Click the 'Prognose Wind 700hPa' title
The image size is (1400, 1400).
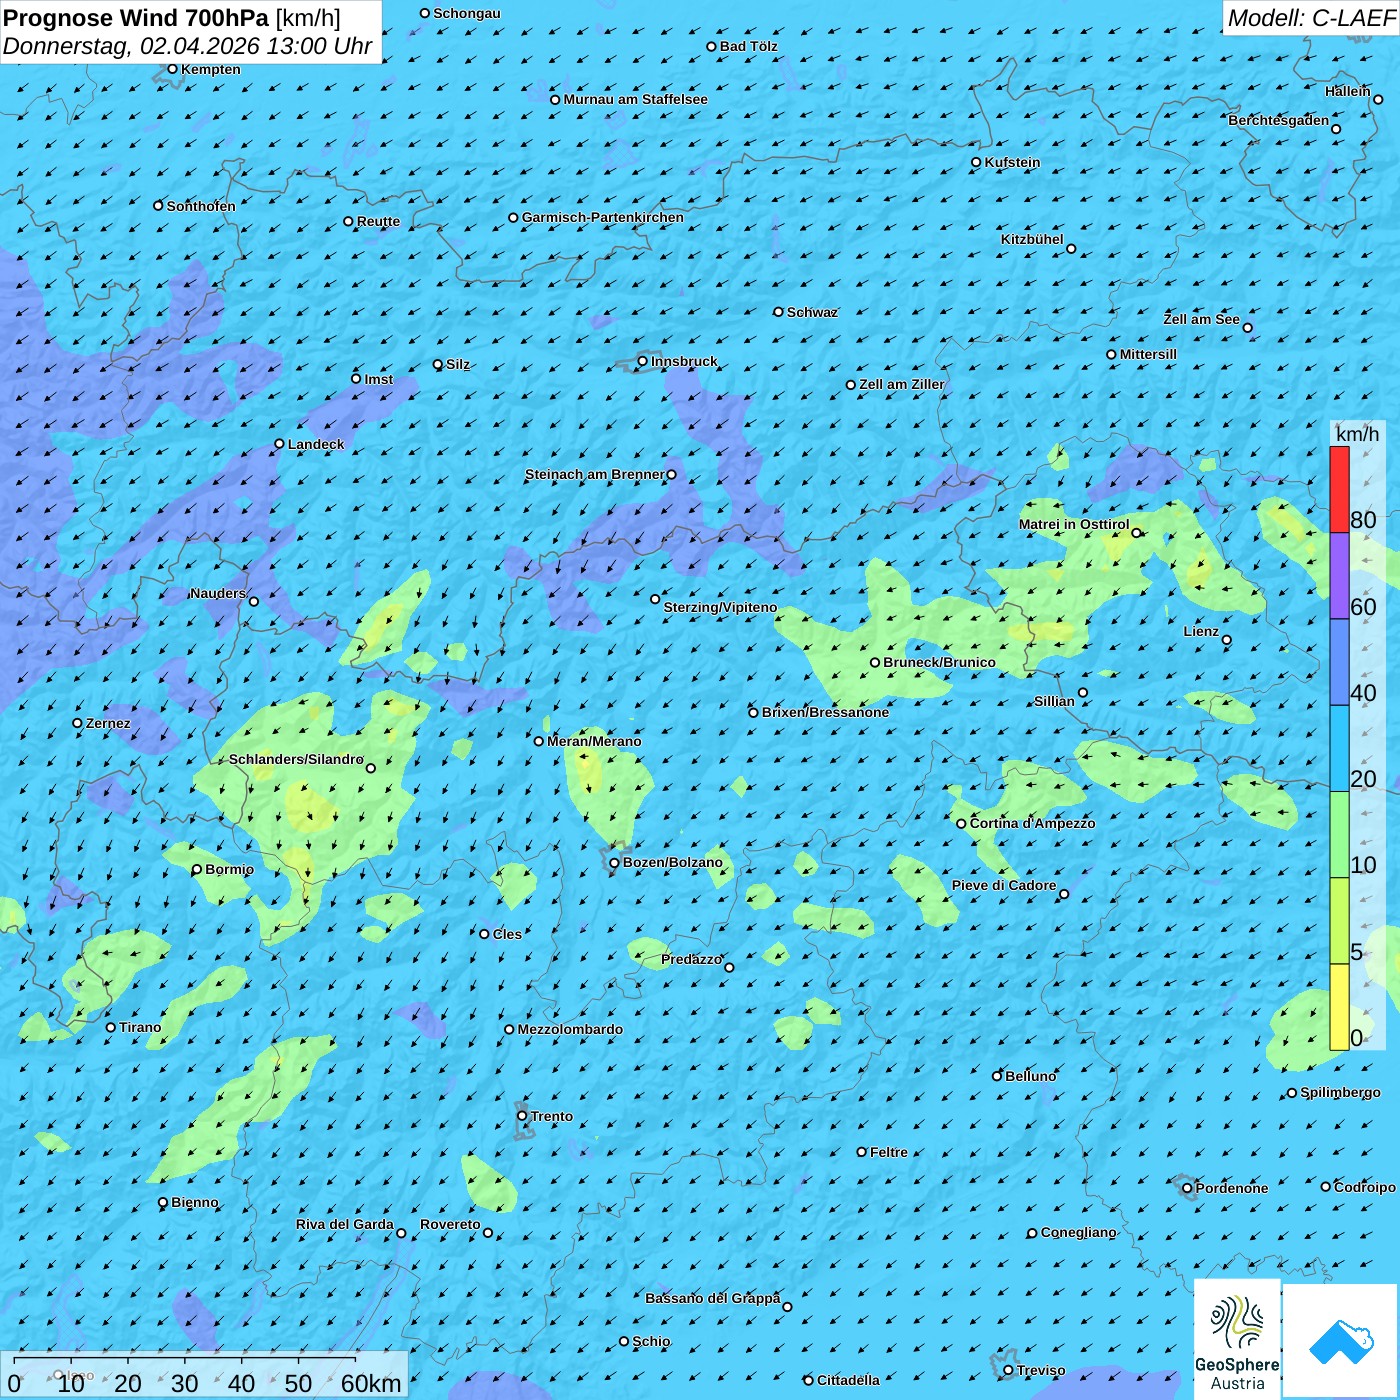136,17
